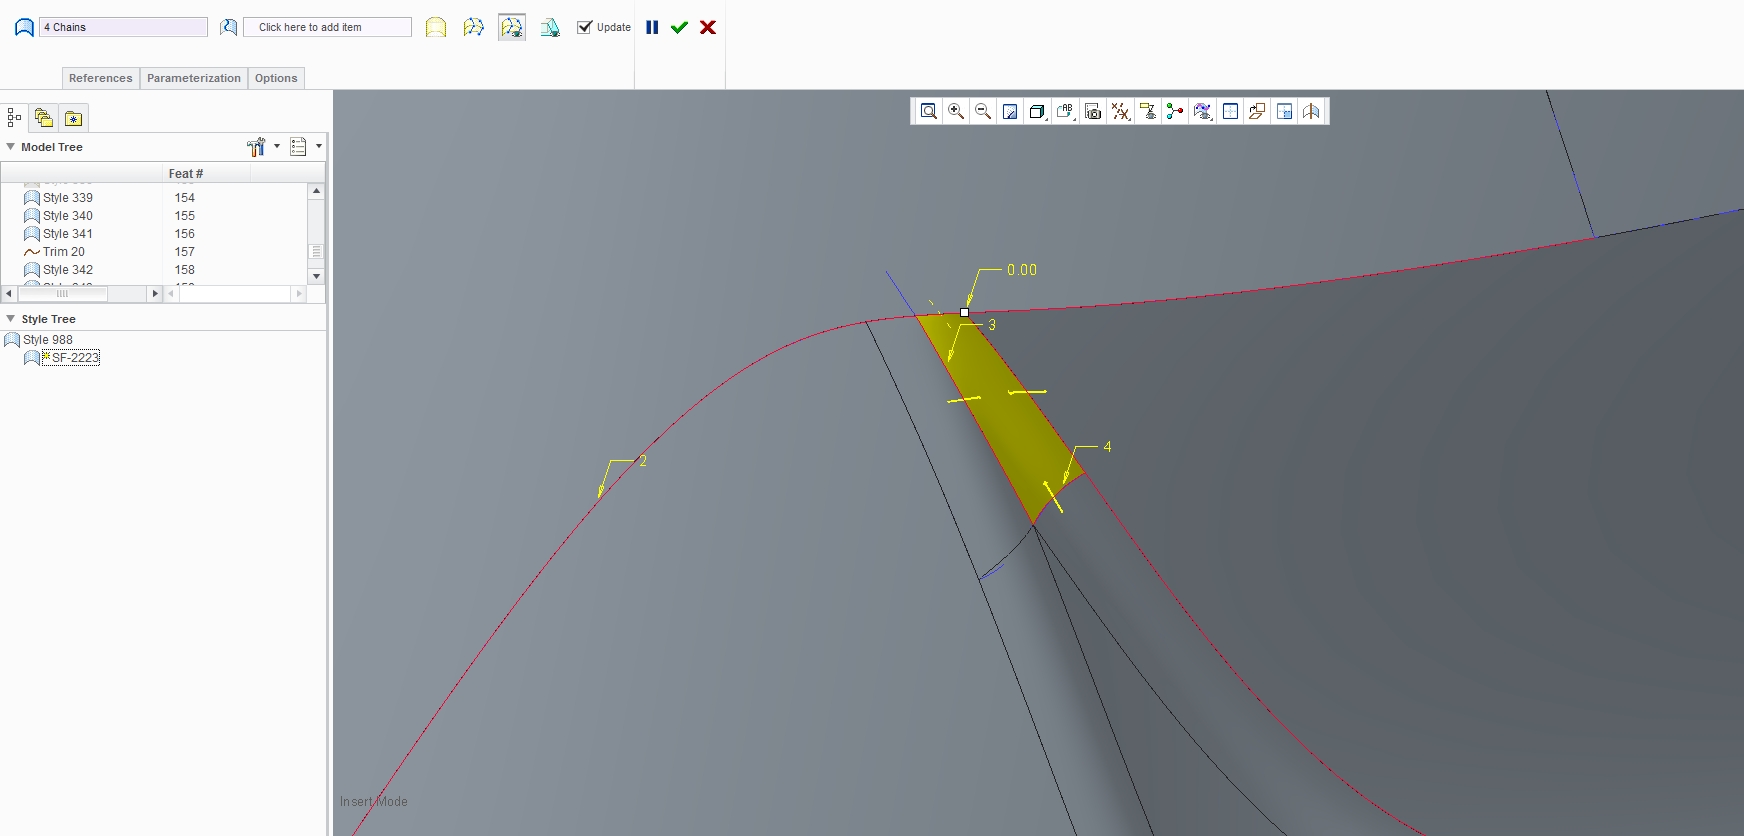Open the display style cube icon

(1038, 111)
